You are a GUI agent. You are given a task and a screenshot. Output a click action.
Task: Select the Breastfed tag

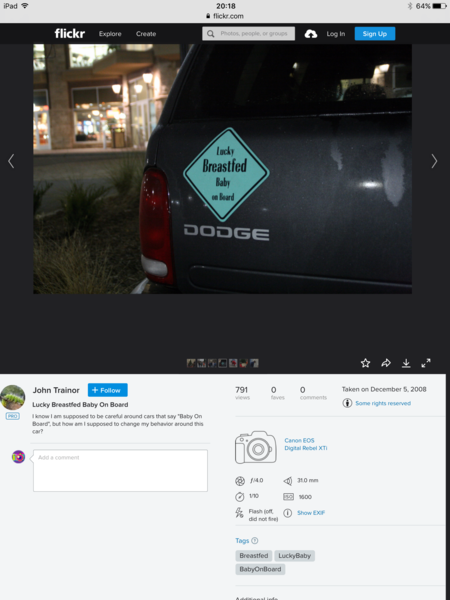click(x=254, y=556)
